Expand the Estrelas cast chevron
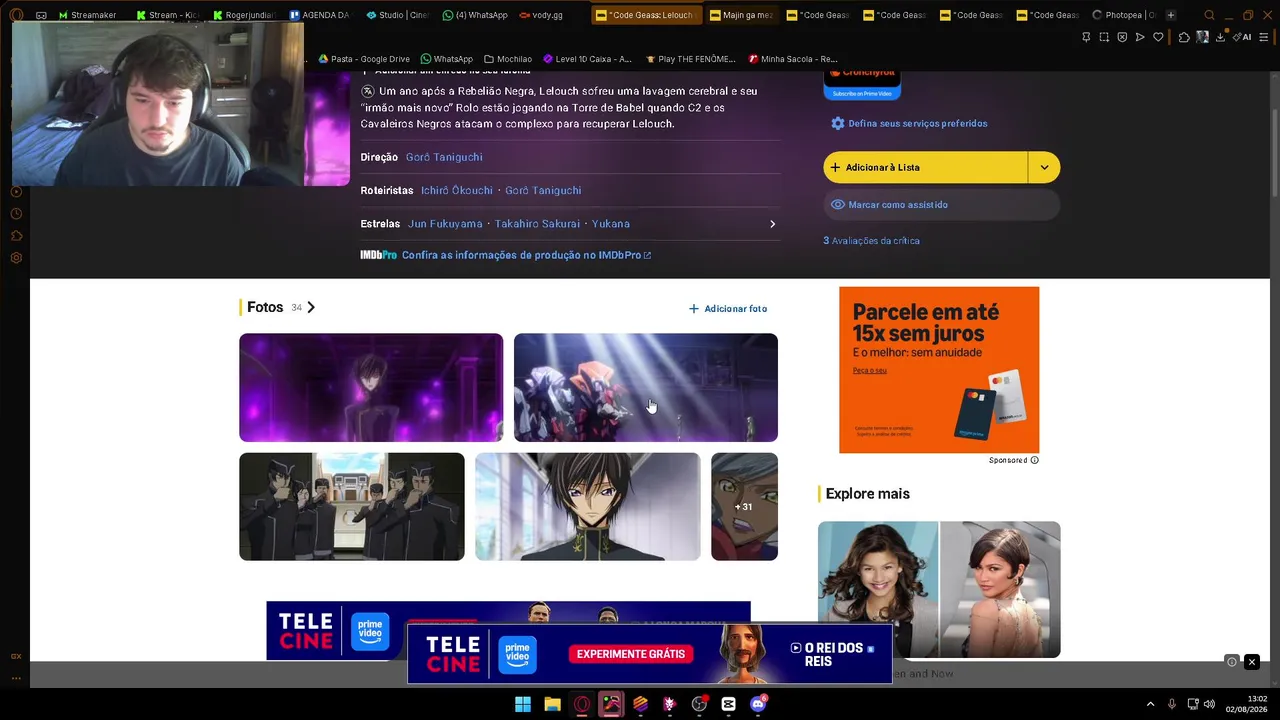The height and width of the screenshot is (720, 1280). [x=772, y=224]
